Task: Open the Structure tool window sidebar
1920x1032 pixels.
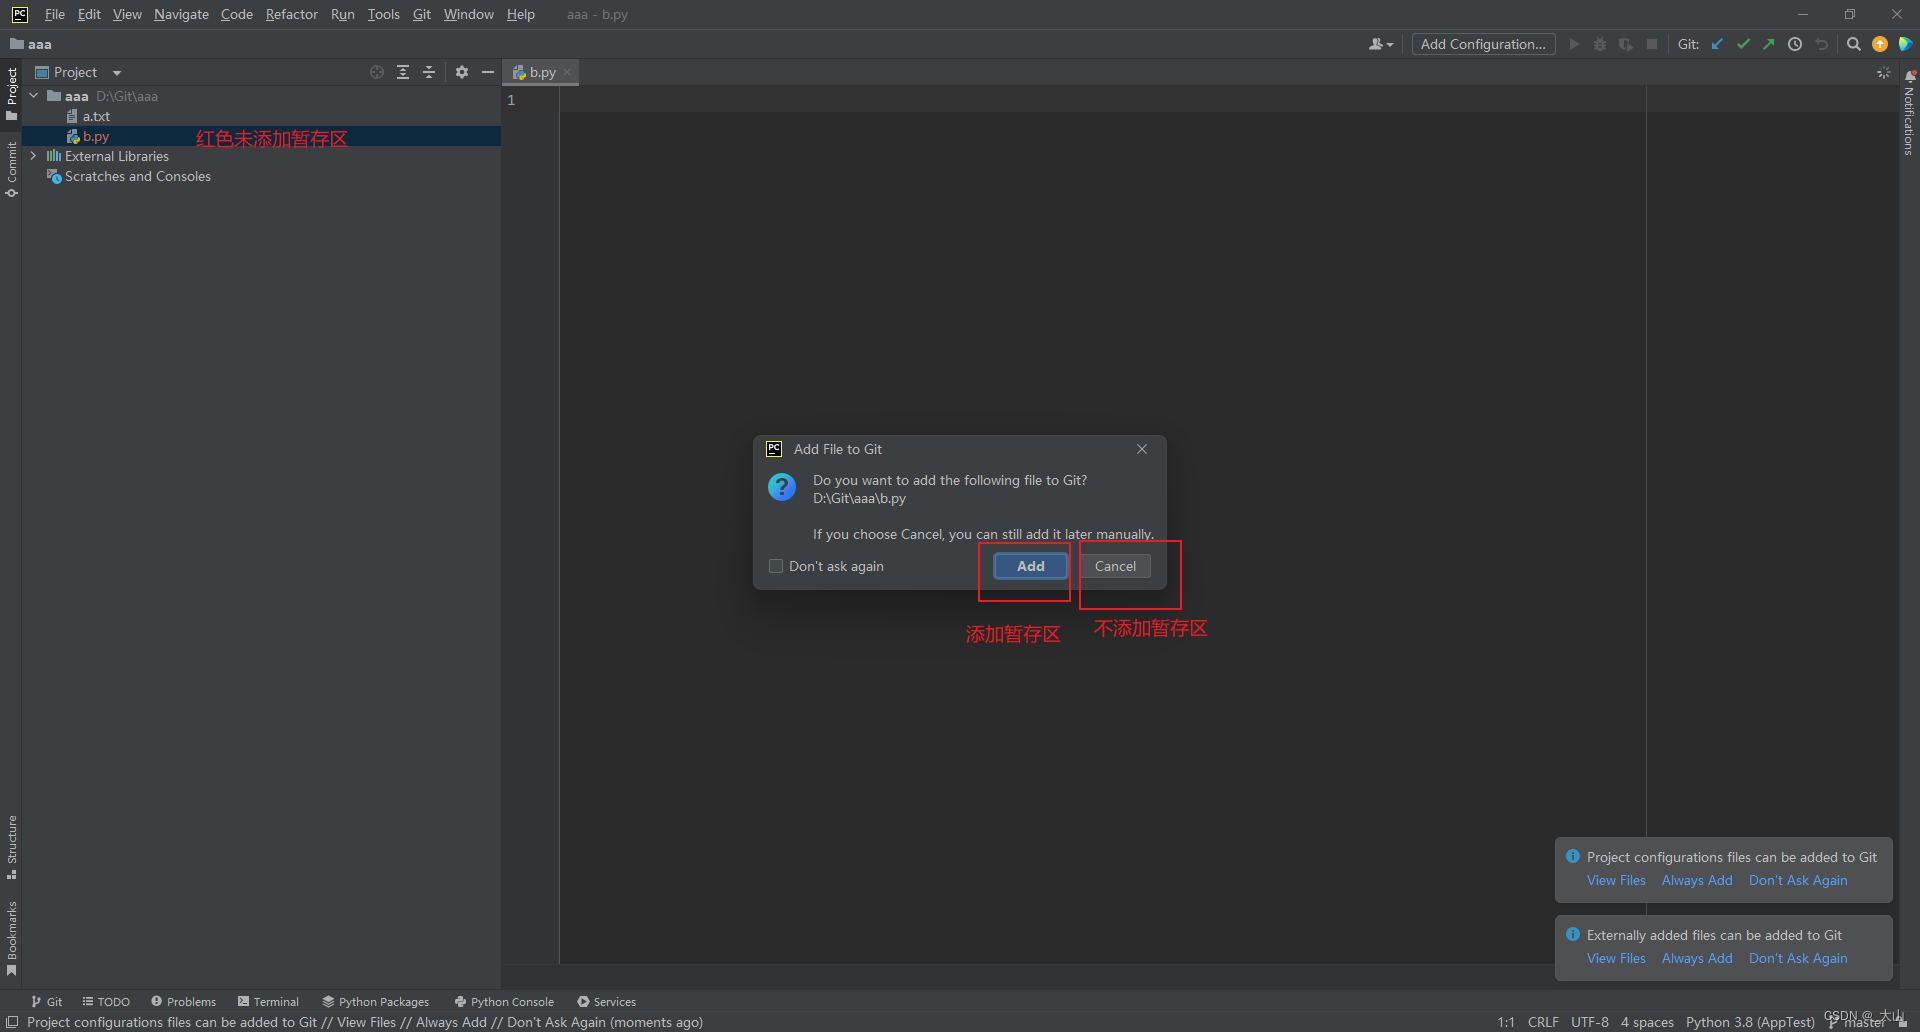Action: pos(12,847)
